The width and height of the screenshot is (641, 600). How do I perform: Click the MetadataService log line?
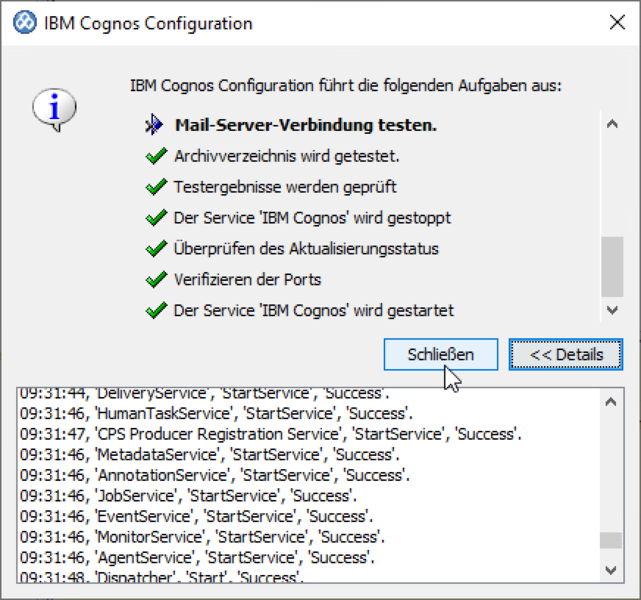coord(209,454)
